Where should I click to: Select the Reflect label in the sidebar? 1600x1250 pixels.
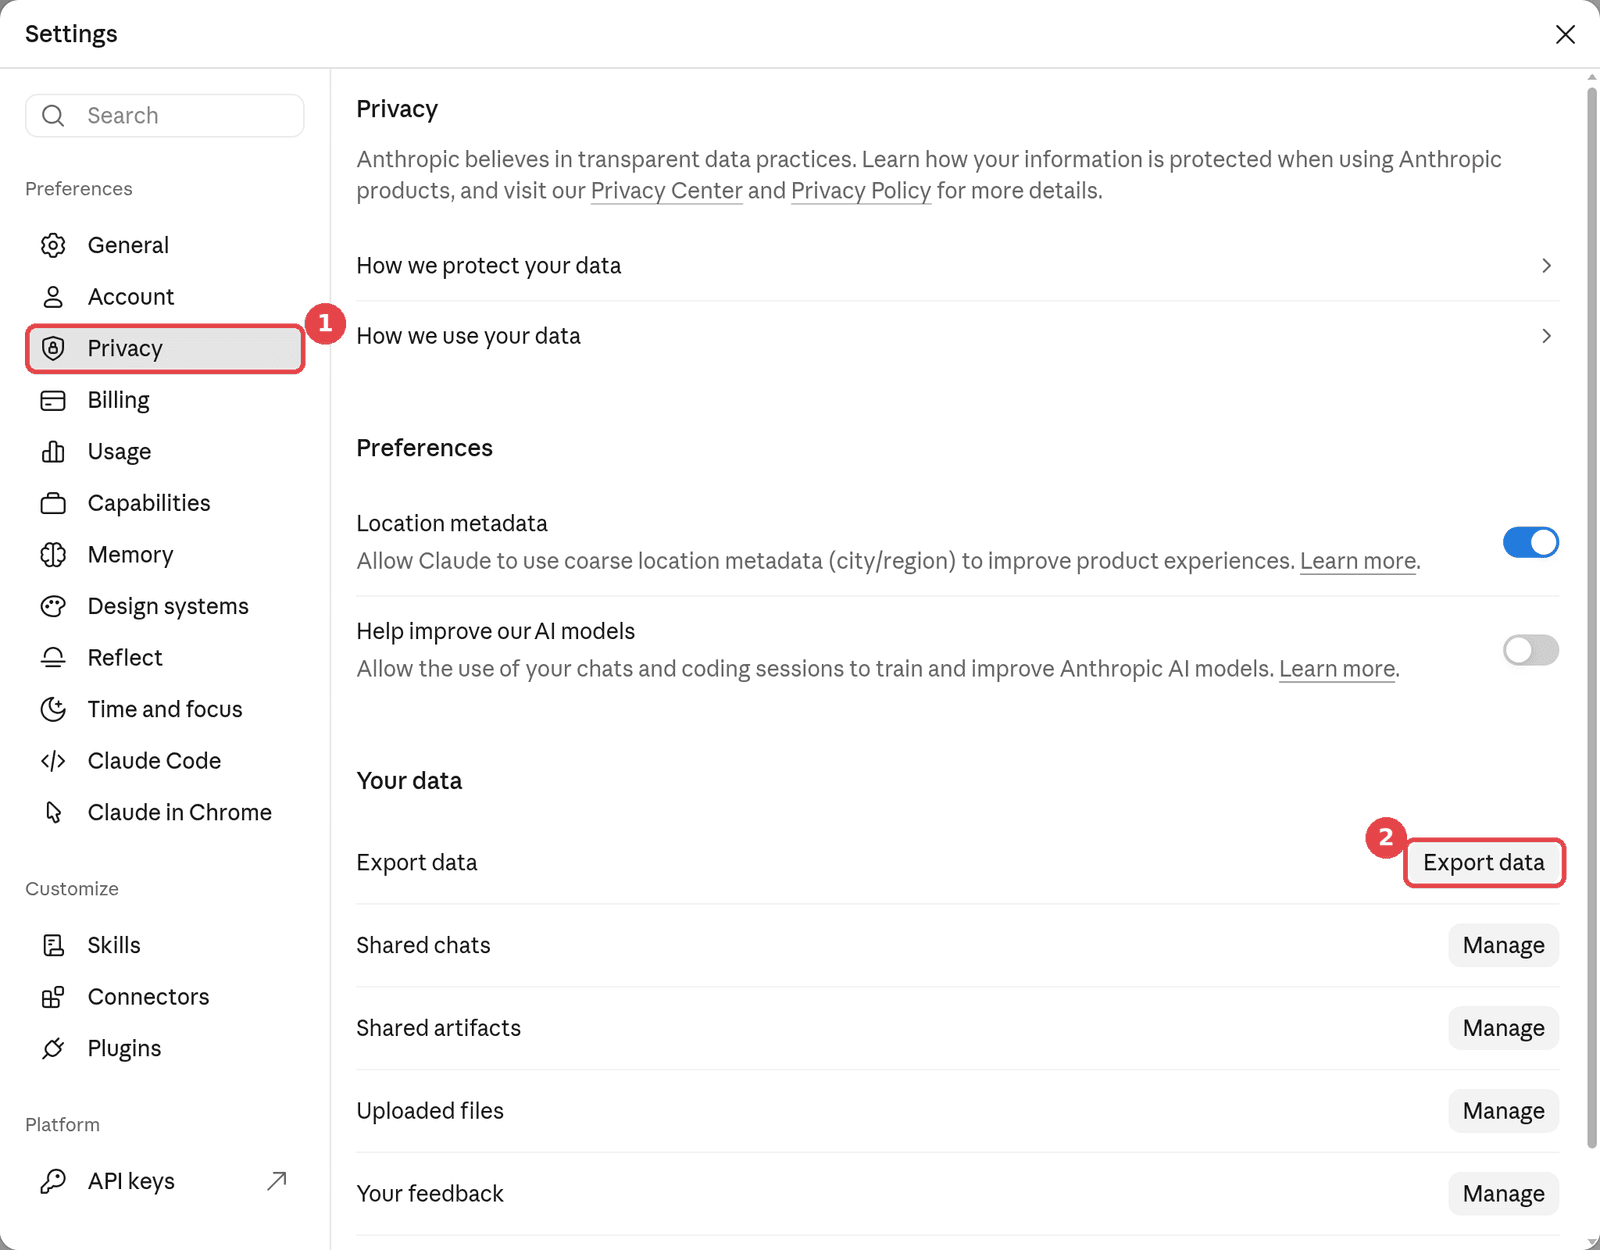pyautogui.click(x=125, y=658)
